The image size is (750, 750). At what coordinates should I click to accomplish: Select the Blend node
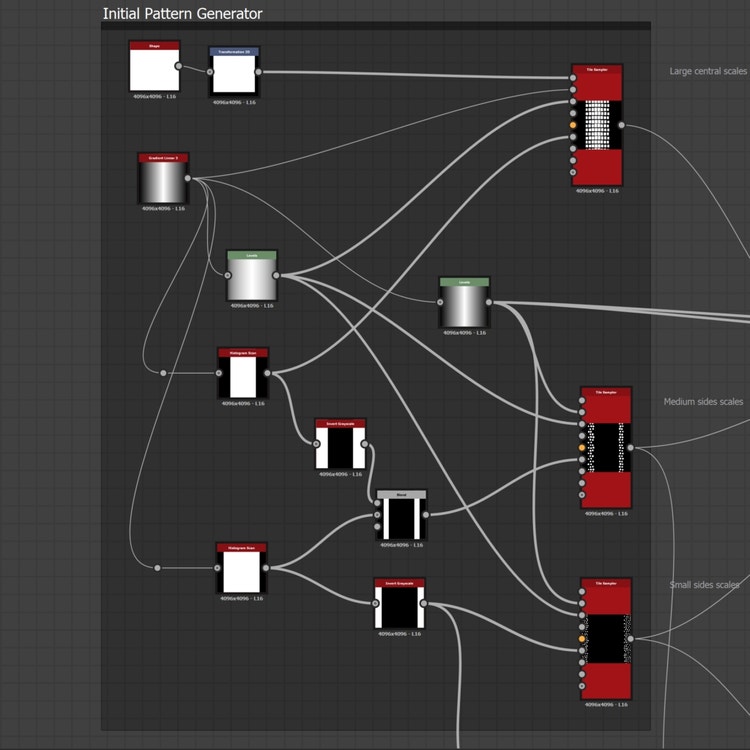coord(401,515)
